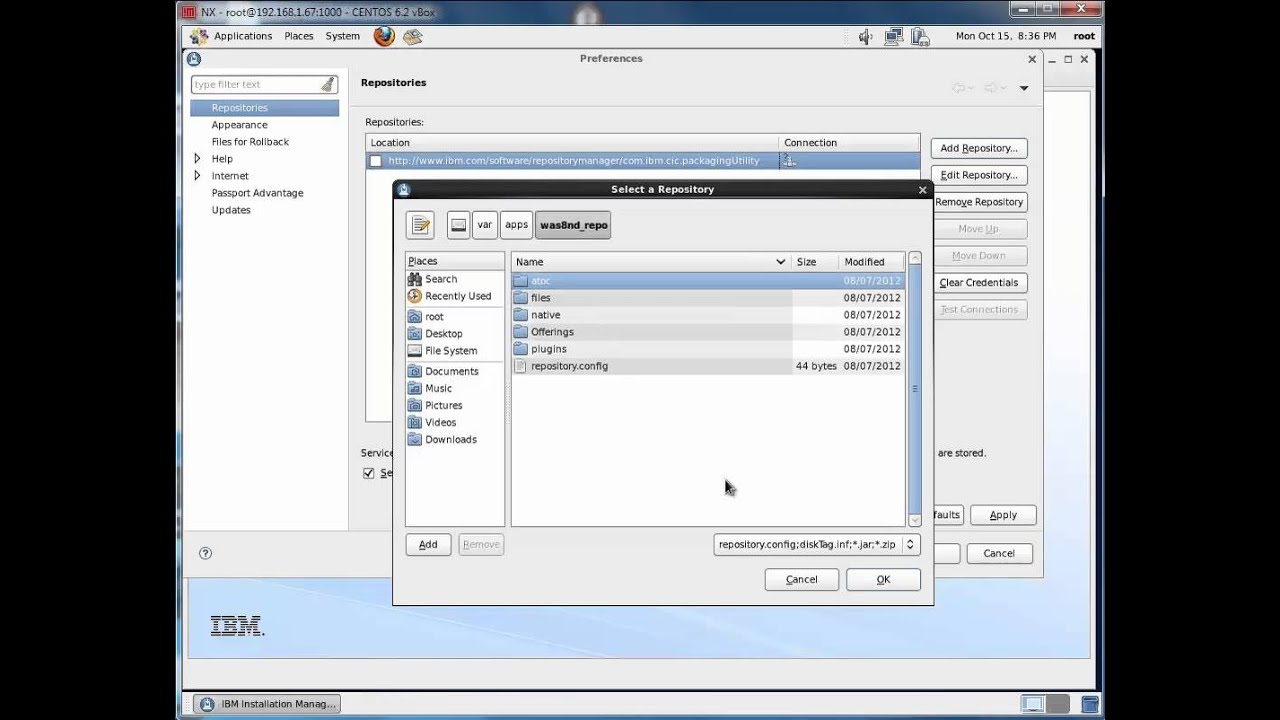
Task: Click the apps path segment button
Action: coord(516,225)
